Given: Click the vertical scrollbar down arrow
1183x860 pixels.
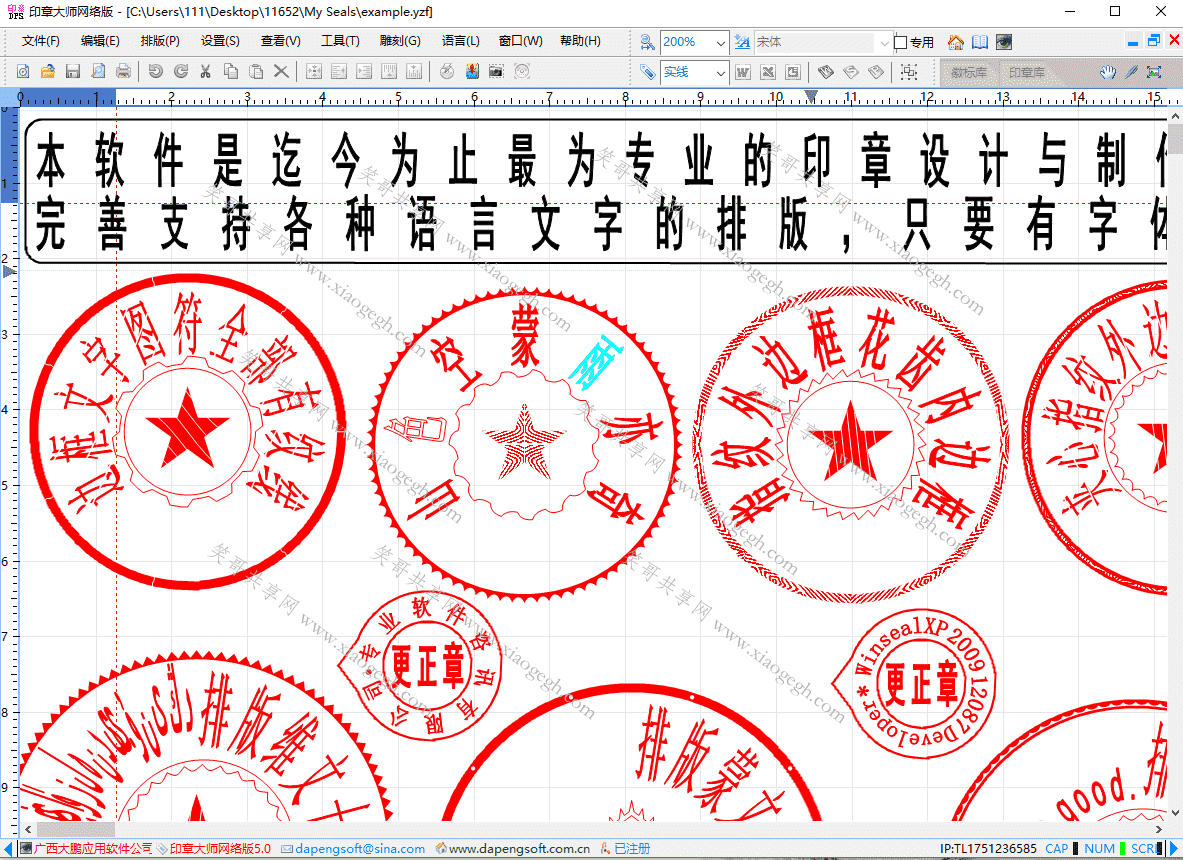Looking at the screenshot, I should (1175, 813).
